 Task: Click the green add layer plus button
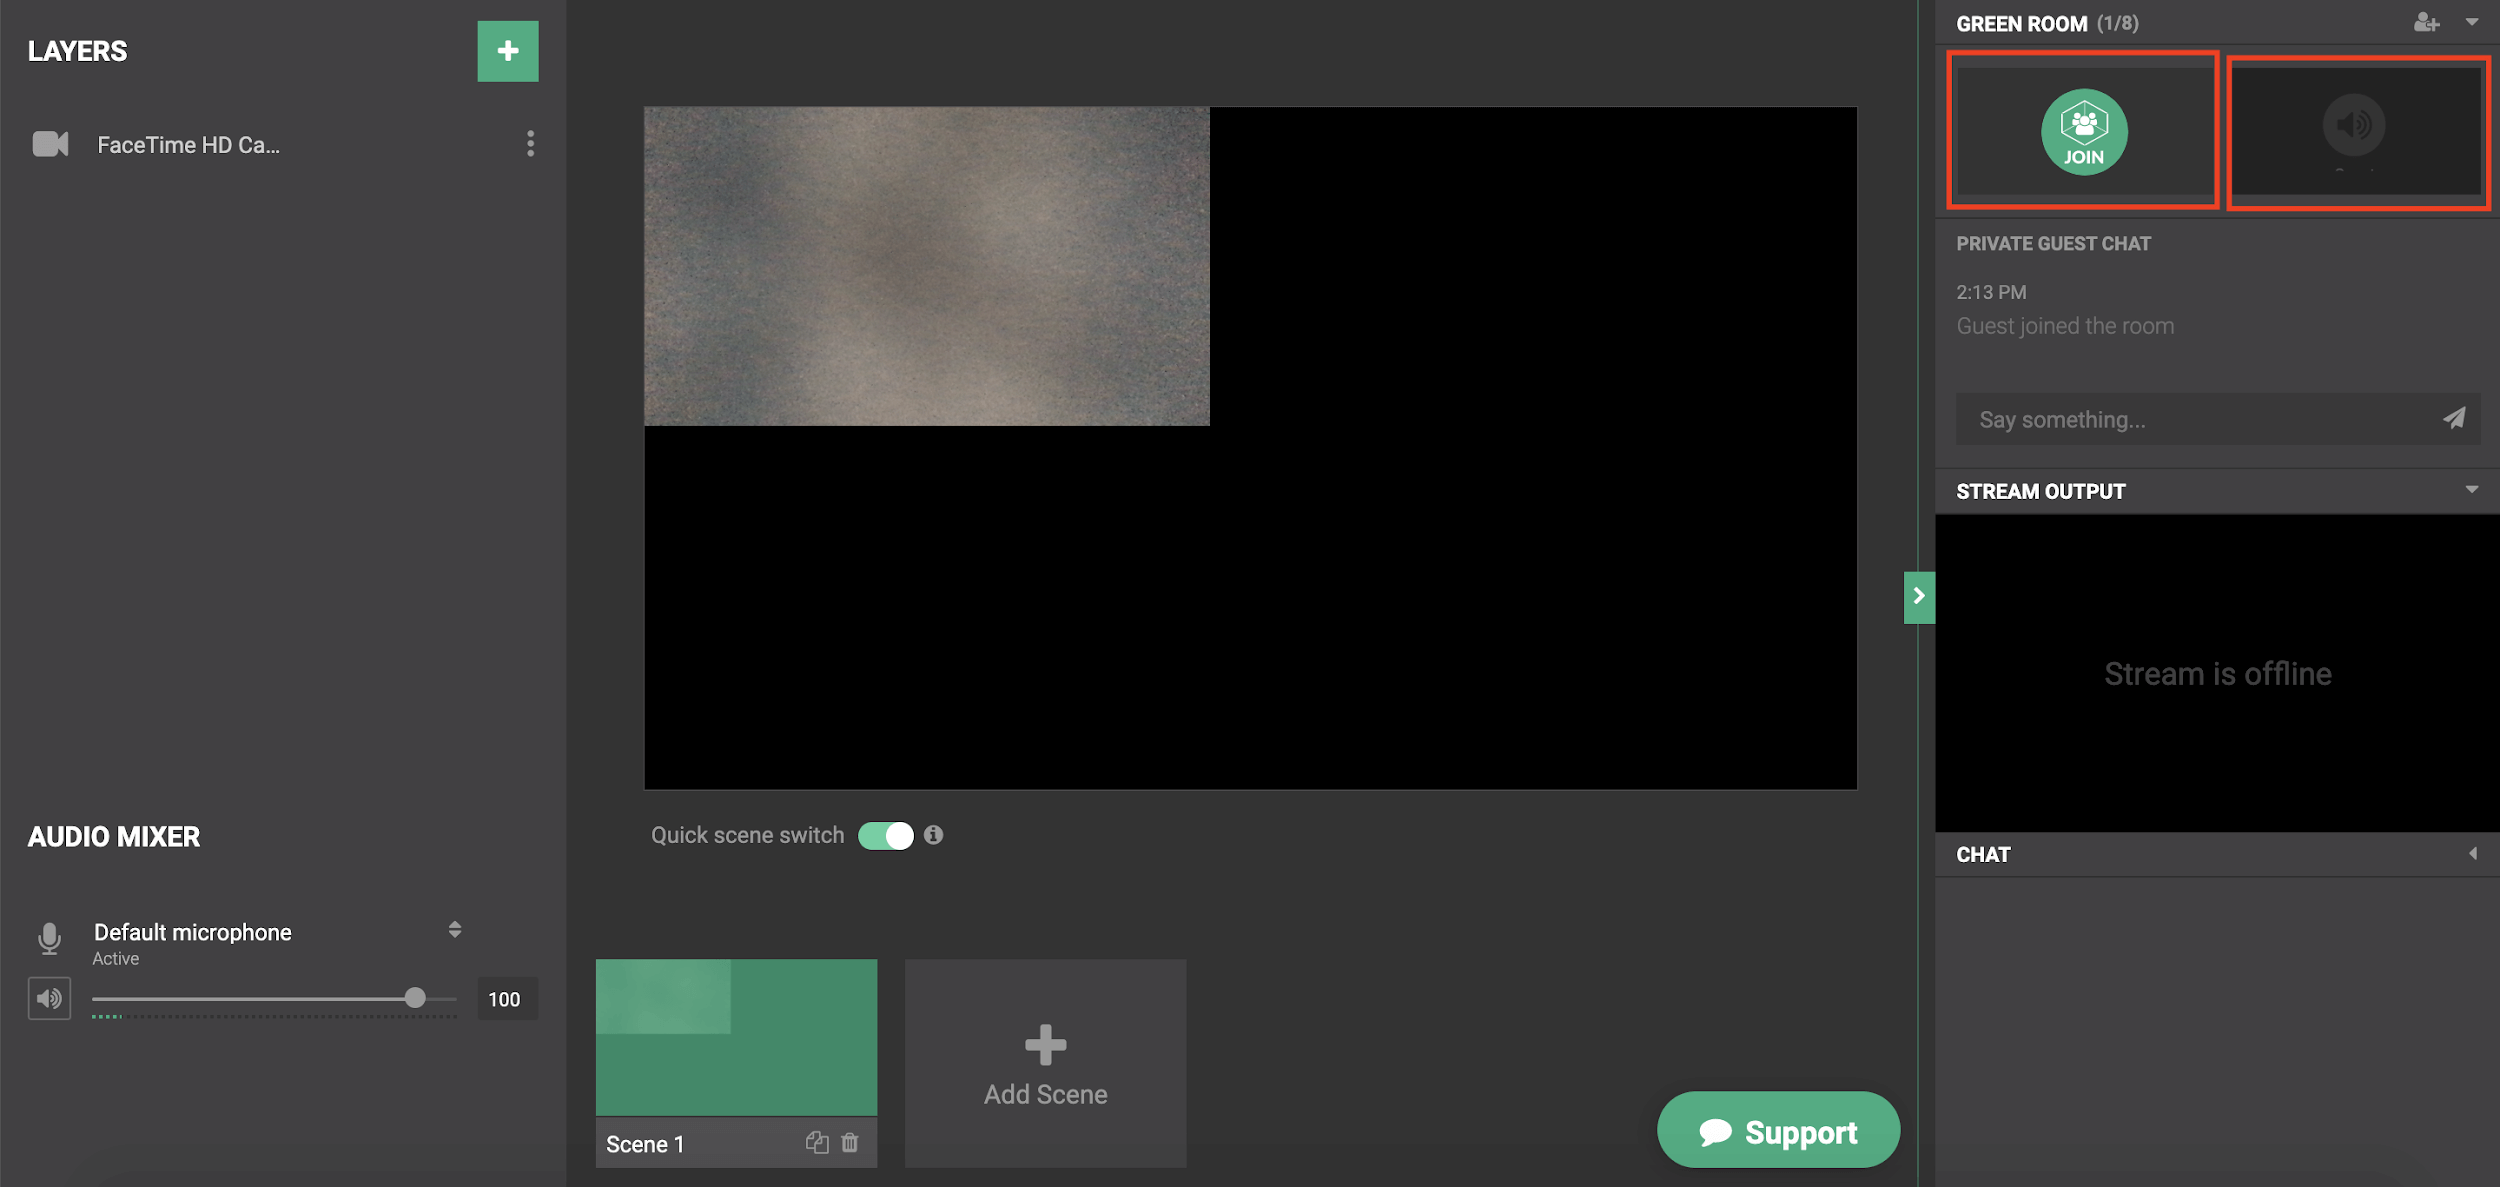pyautogui.click(x=507, y=51)
